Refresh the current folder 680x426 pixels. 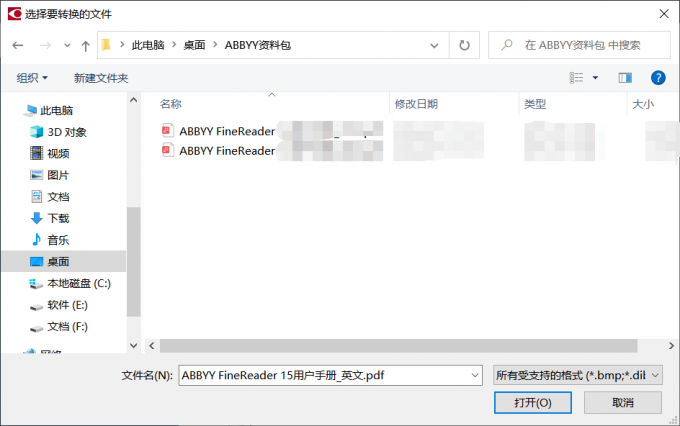click(x=464, y=45)
